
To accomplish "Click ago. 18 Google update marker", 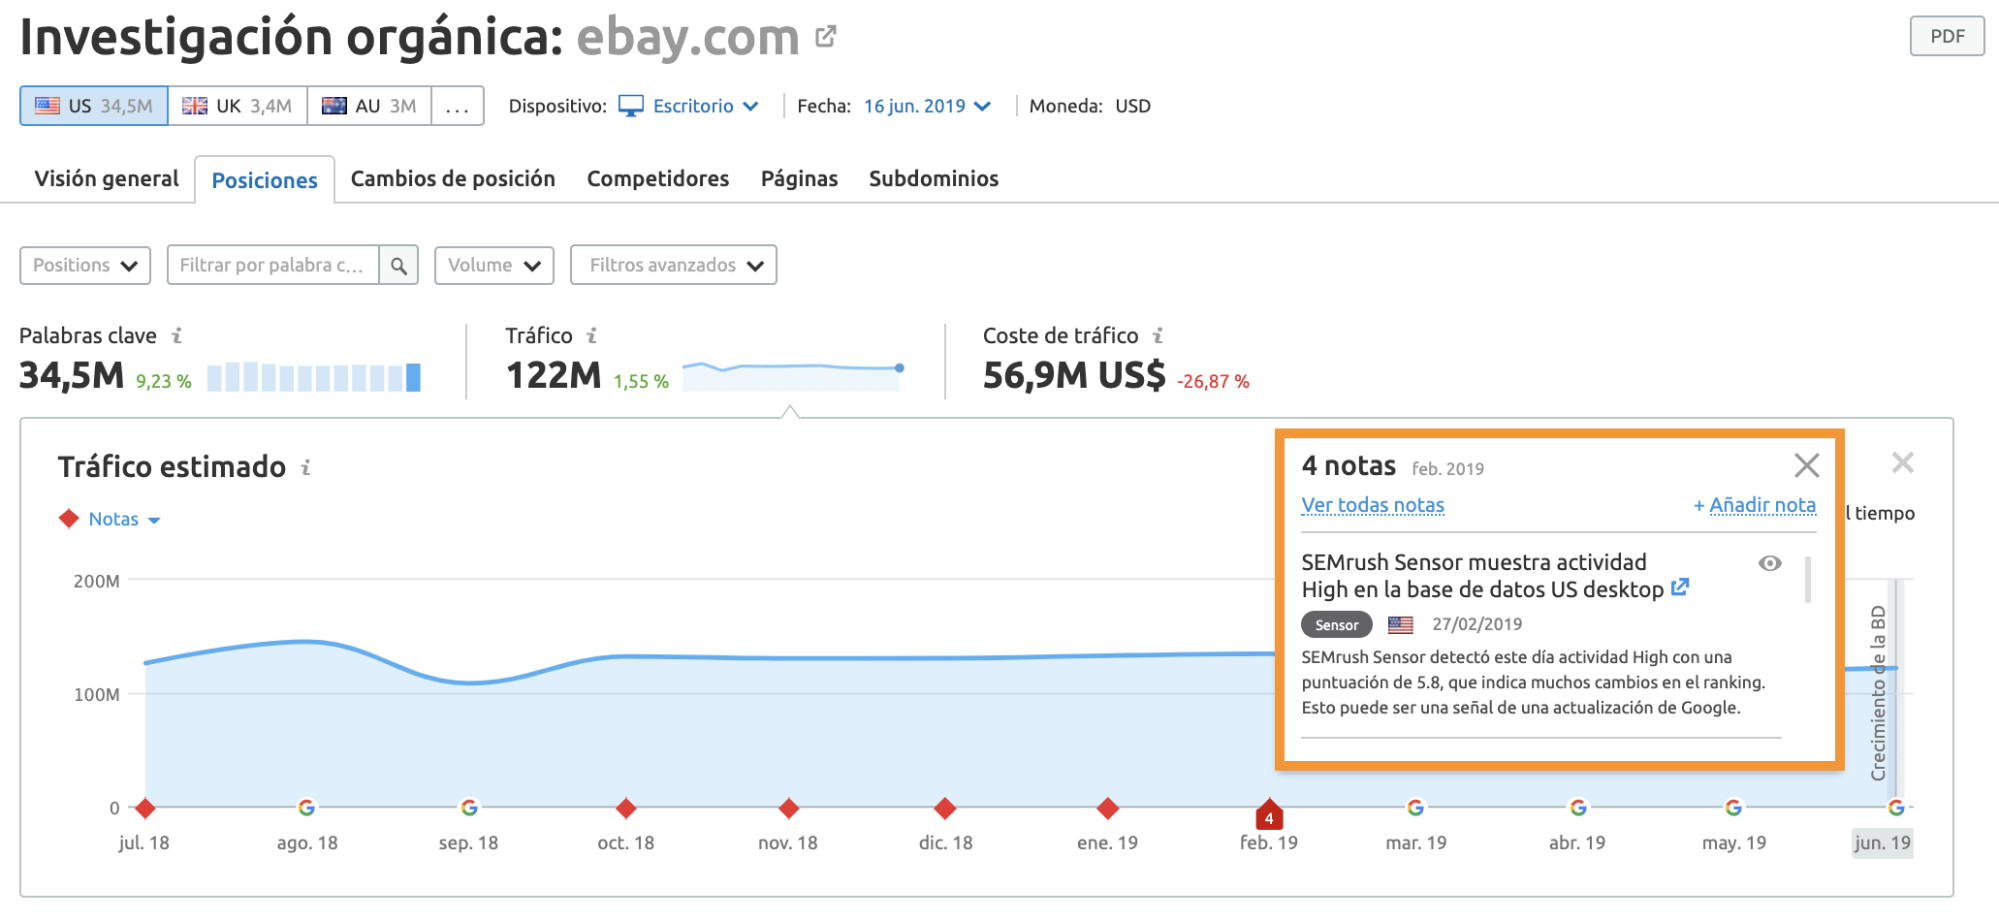I will click(307, 807).
